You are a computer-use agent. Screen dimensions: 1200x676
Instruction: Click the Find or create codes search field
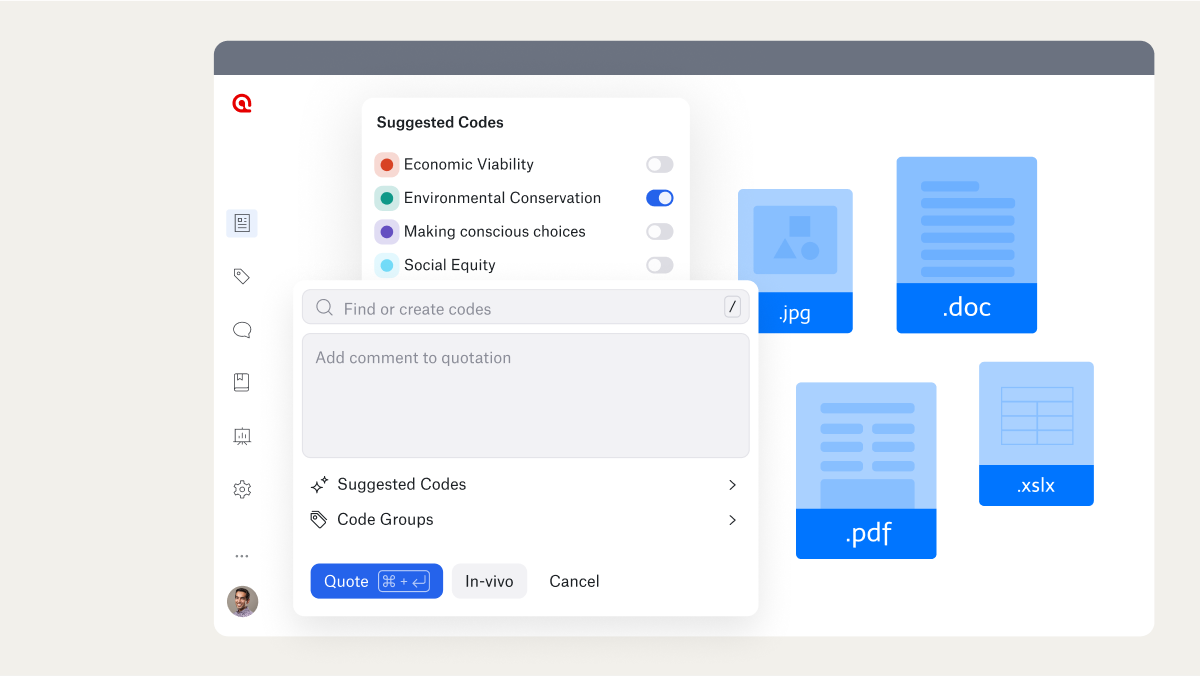(500, 307)
